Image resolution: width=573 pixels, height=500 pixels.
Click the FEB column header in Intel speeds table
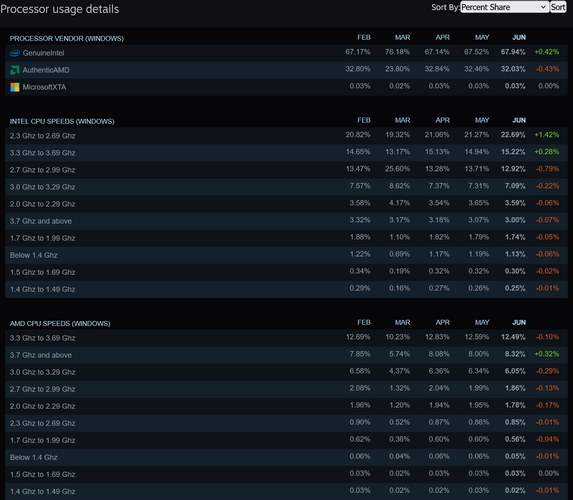[x=364, y=120]
